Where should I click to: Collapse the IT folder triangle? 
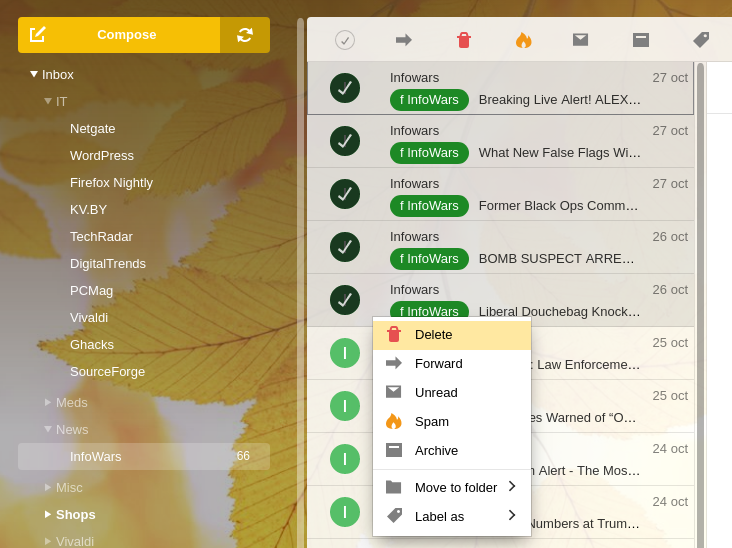(48, 101)
